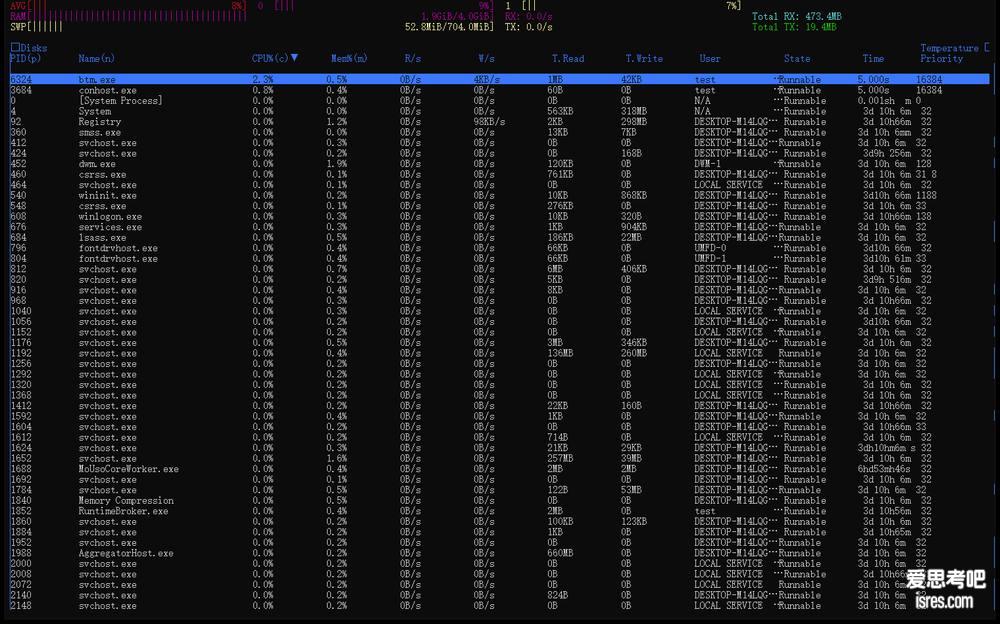This screenshot has height=624, width=1000.
Task: Select the winlogon.exe process row
Action: (499, 216)
